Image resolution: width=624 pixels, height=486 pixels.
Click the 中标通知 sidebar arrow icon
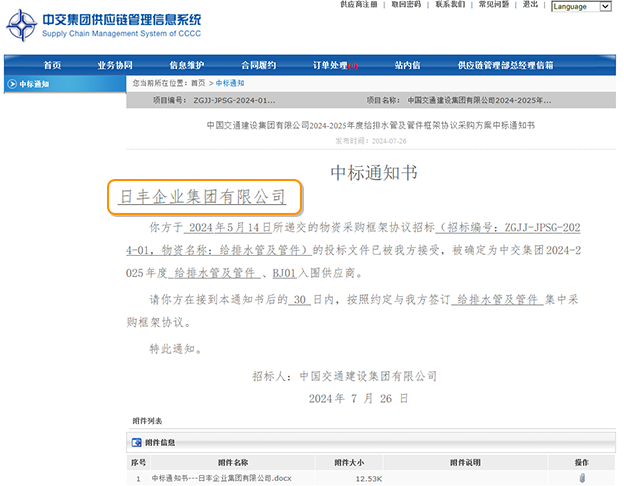[x=11, y=84]
